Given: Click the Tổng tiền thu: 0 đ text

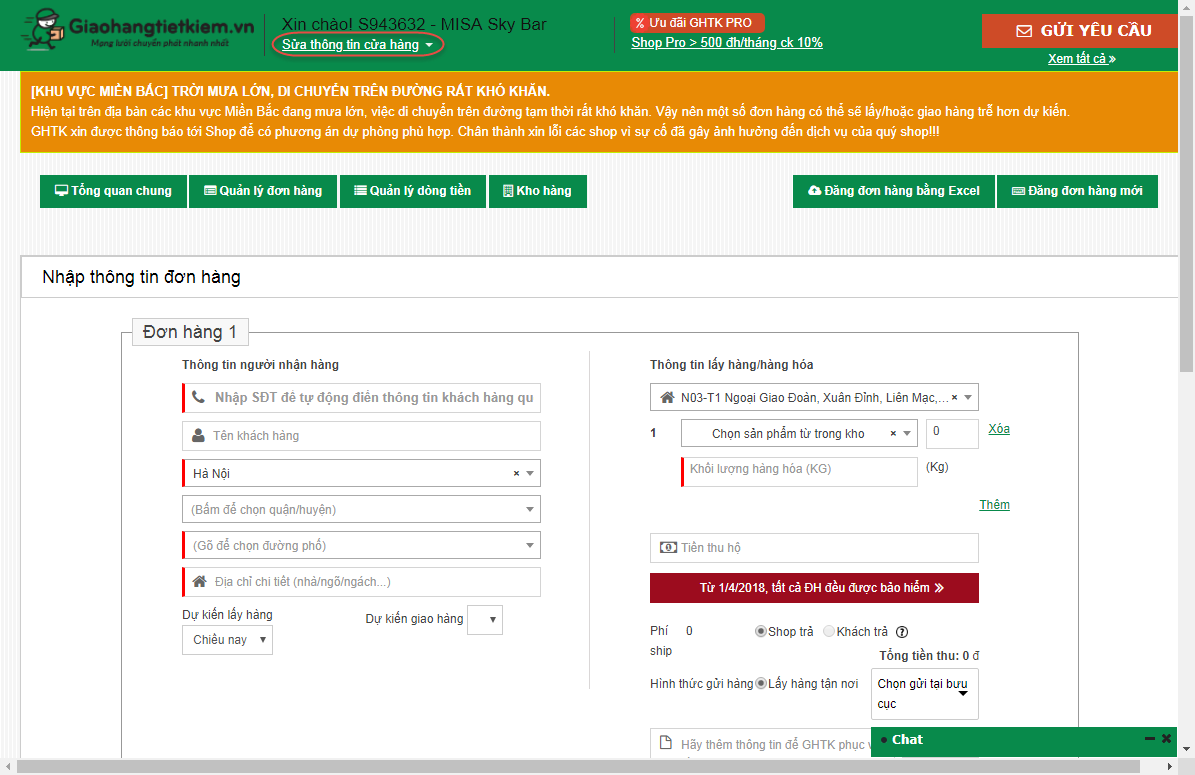Looking at the screenshot, I should [x=929, y=655].
